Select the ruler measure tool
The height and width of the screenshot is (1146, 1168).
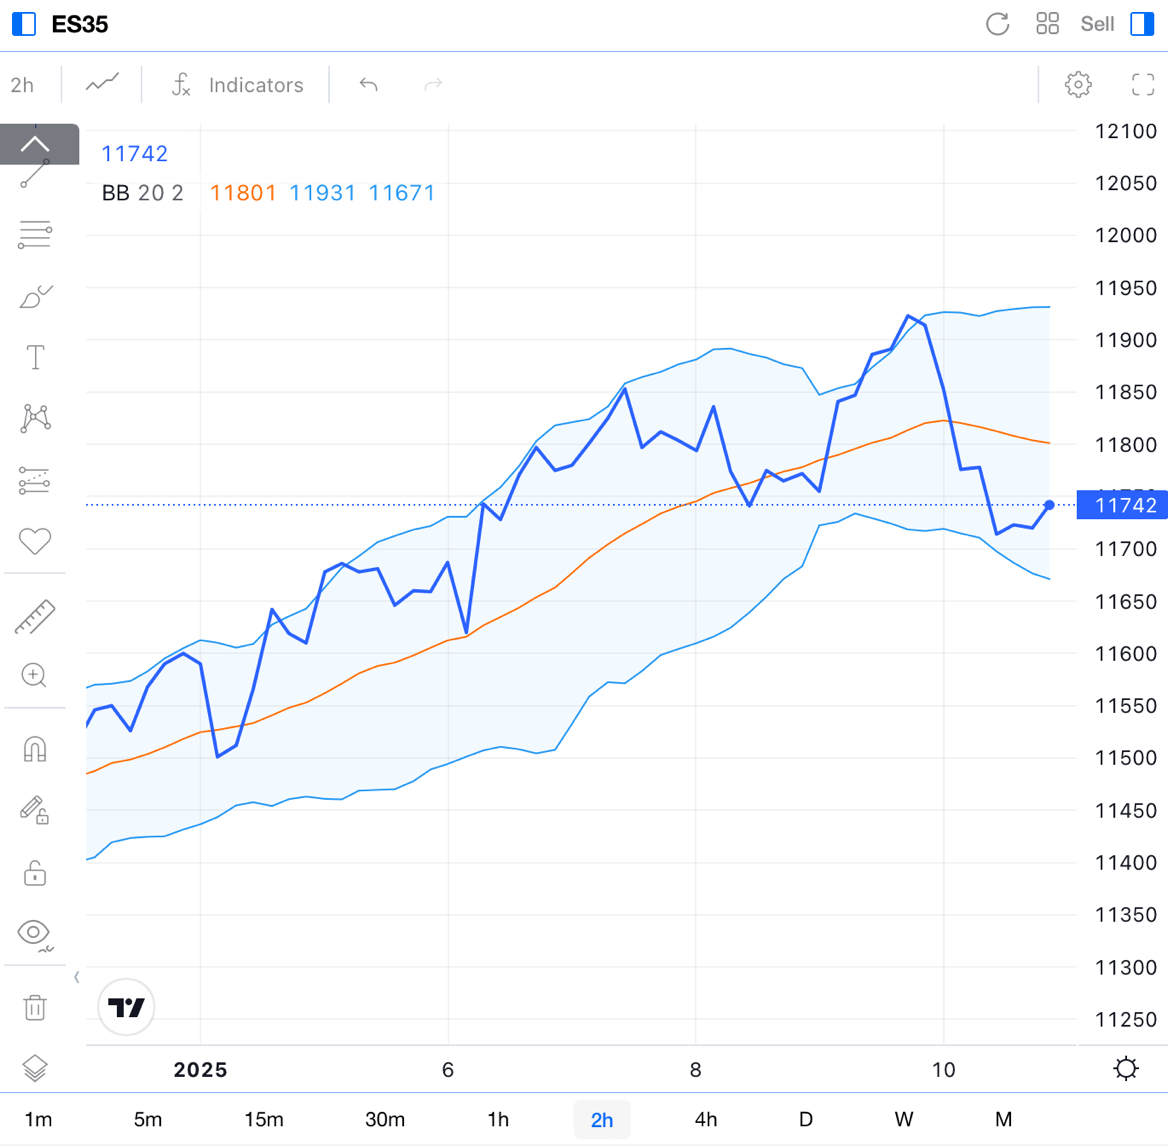35,617
